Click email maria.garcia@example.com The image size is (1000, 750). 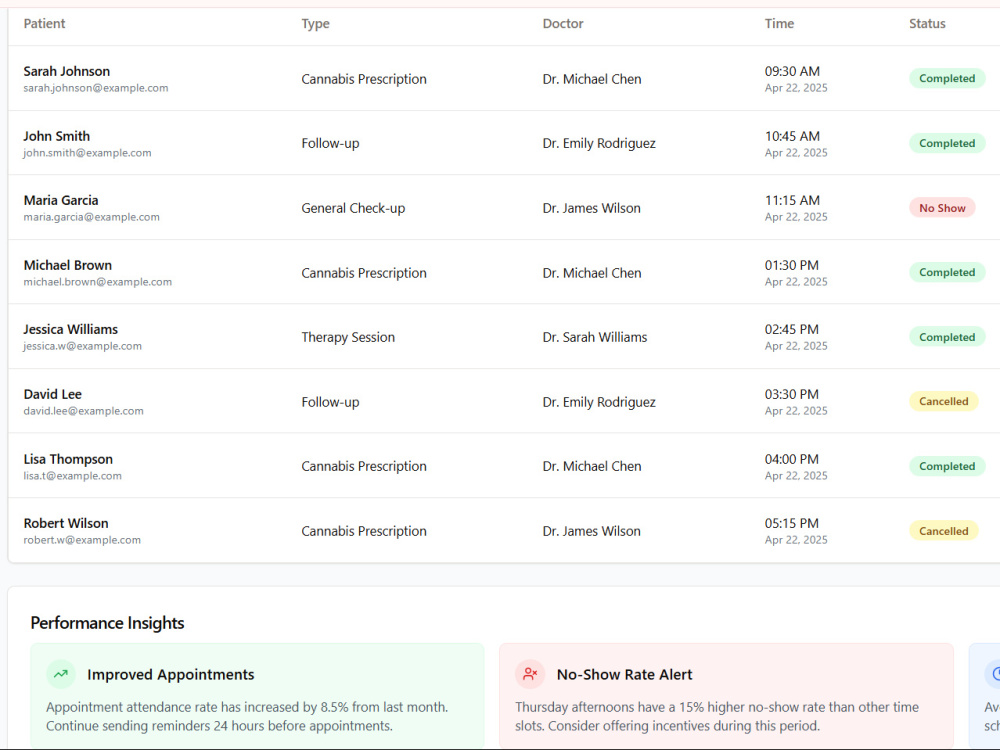[x=92, y=217]
